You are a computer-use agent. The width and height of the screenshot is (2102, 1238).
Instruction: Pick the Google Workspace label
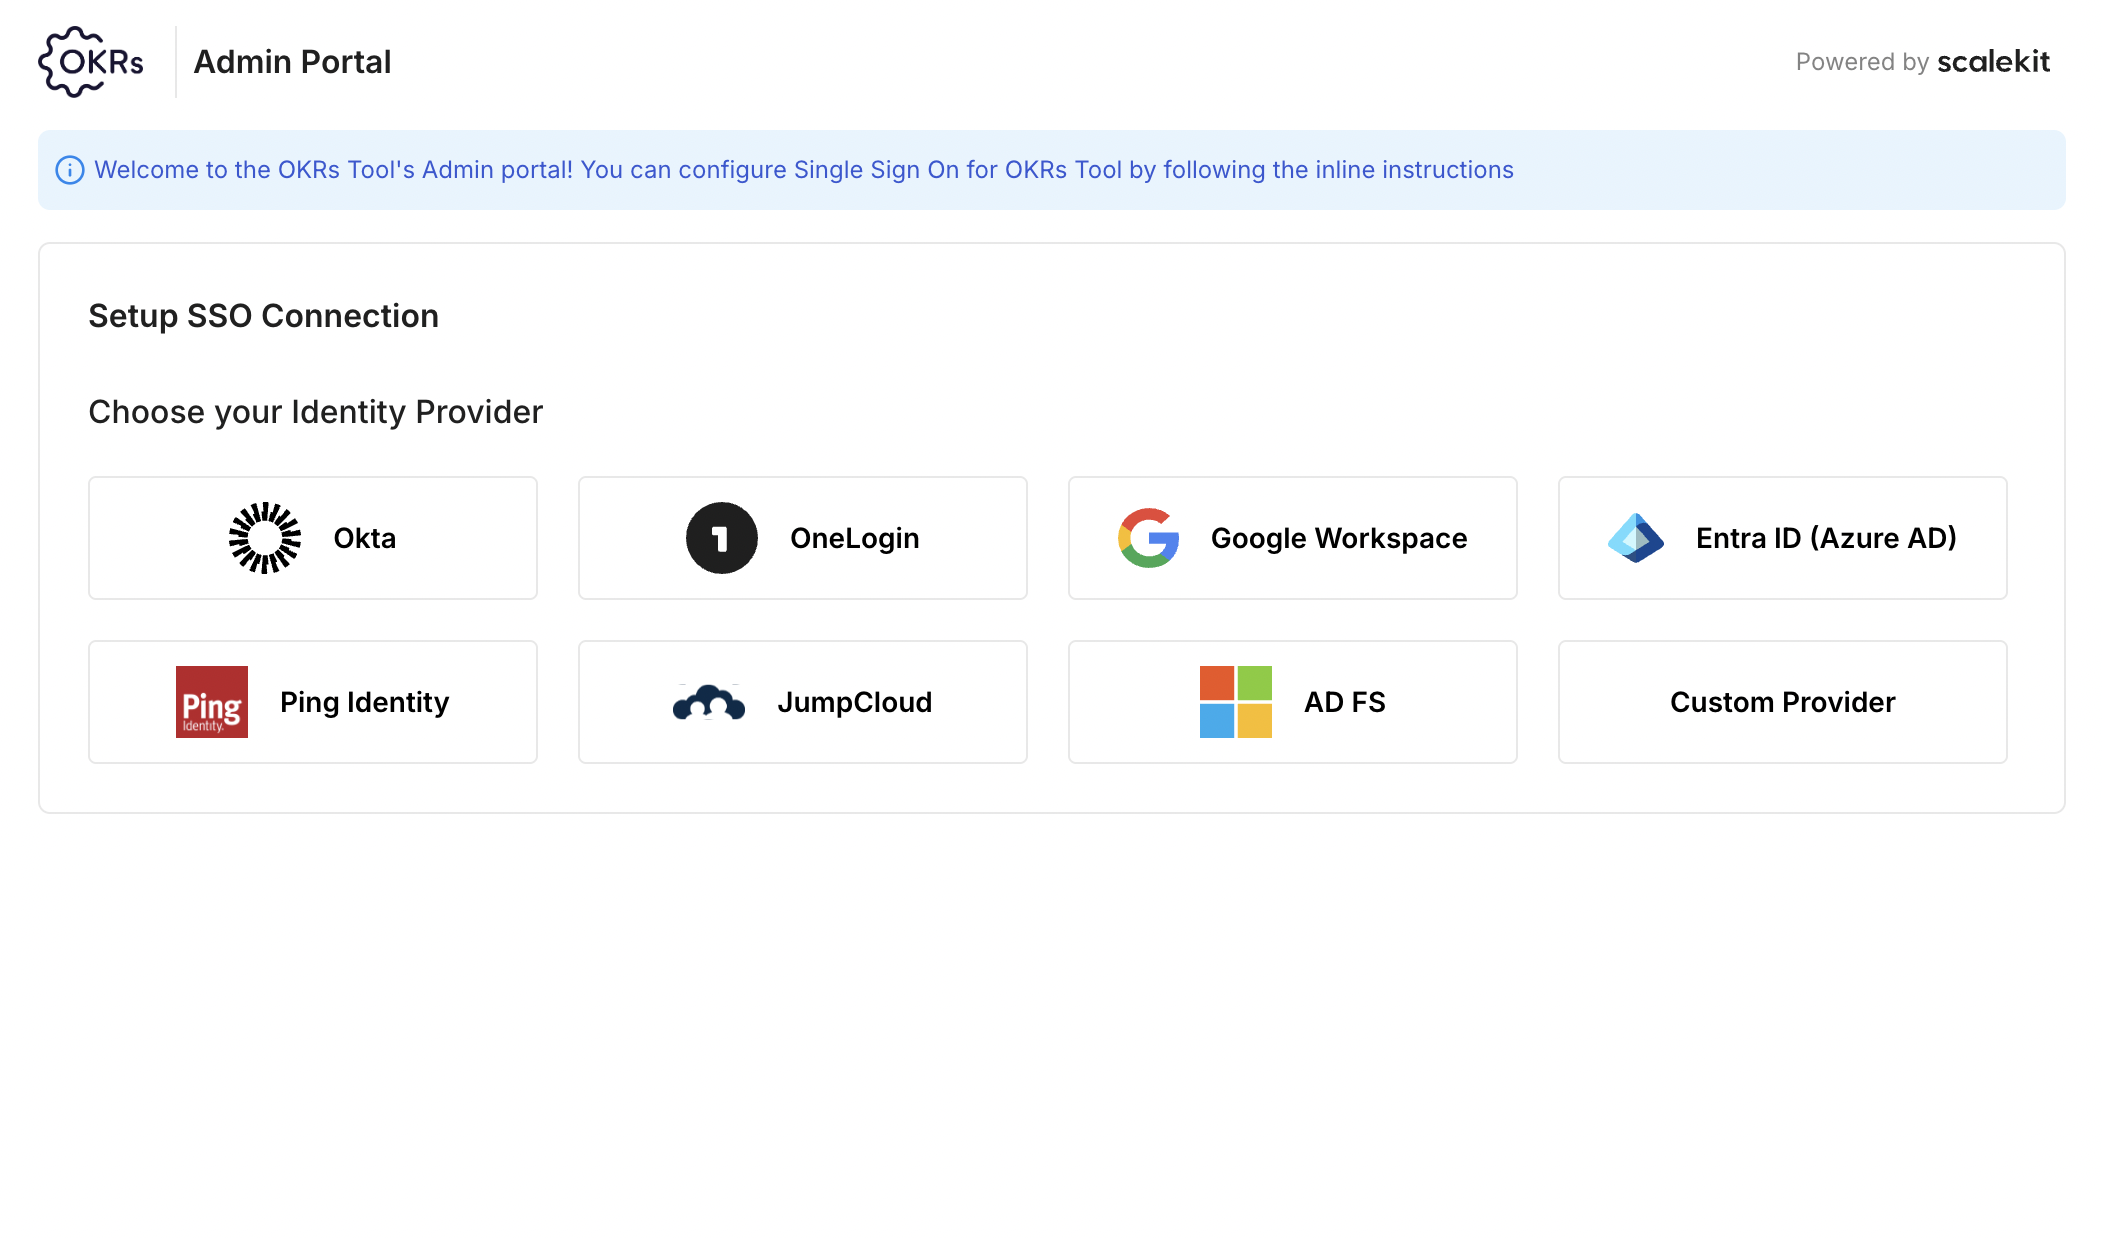click(1339, 538)
